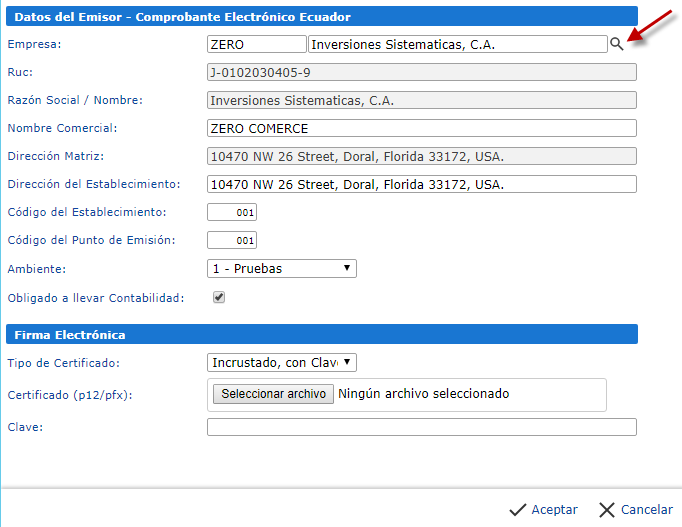
Task: Click the magnifier search icon beside Empresa
Action: [x=616, y=44]
